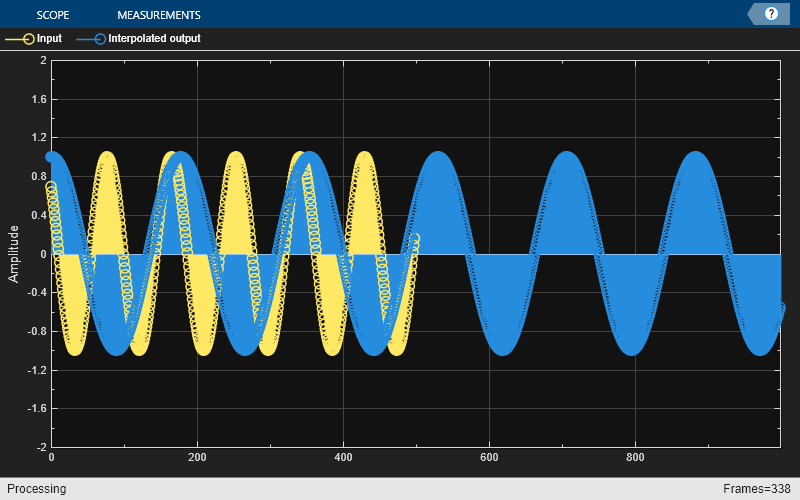Click the y-axis tick label -2
The image size is (800, 500).
click(x=40, y=447)
